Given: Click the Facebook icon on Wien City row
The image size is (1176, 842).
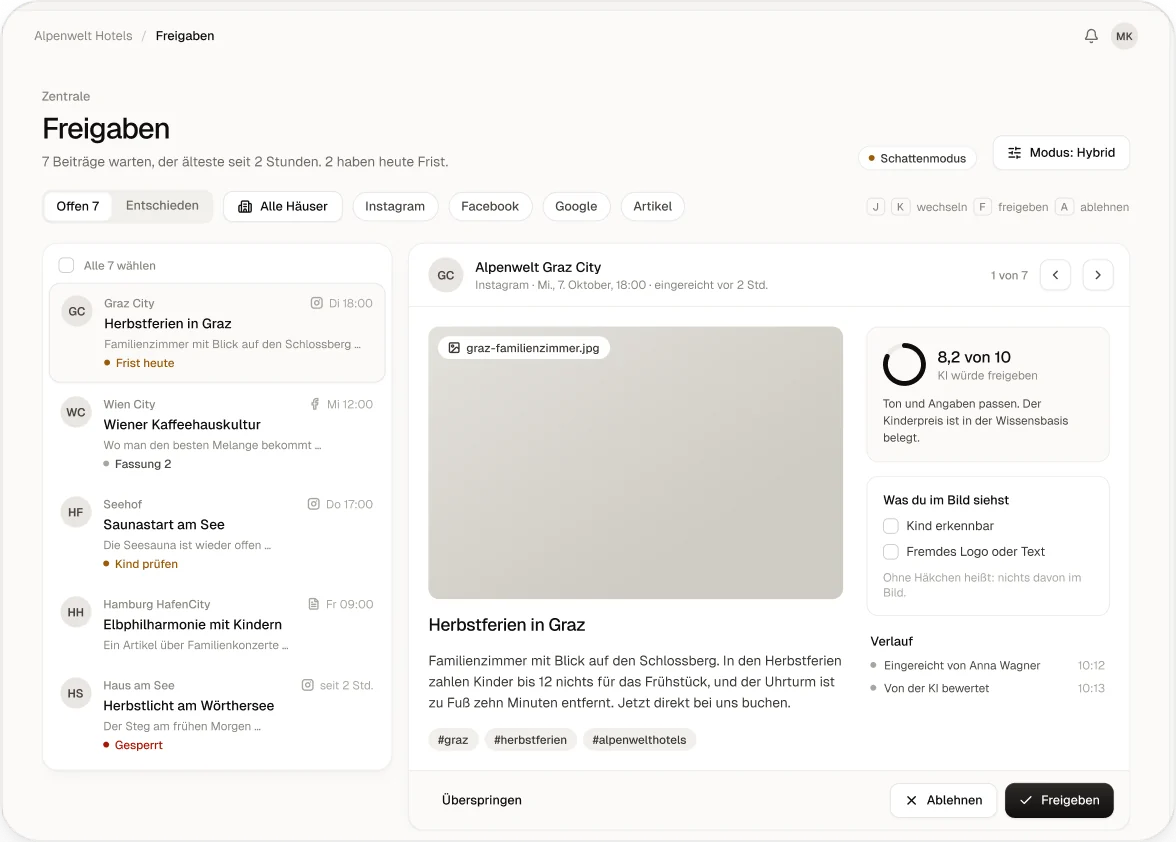Looking at the screenshot, I should [315, 404].
